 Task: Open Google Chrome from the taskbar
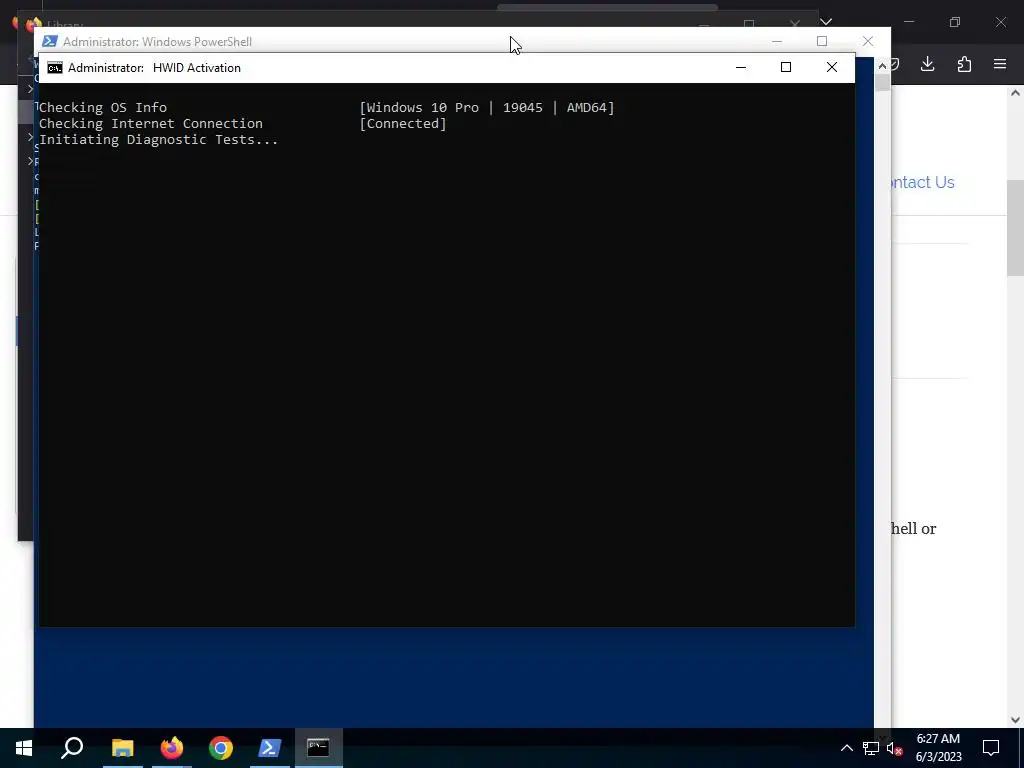221,748
